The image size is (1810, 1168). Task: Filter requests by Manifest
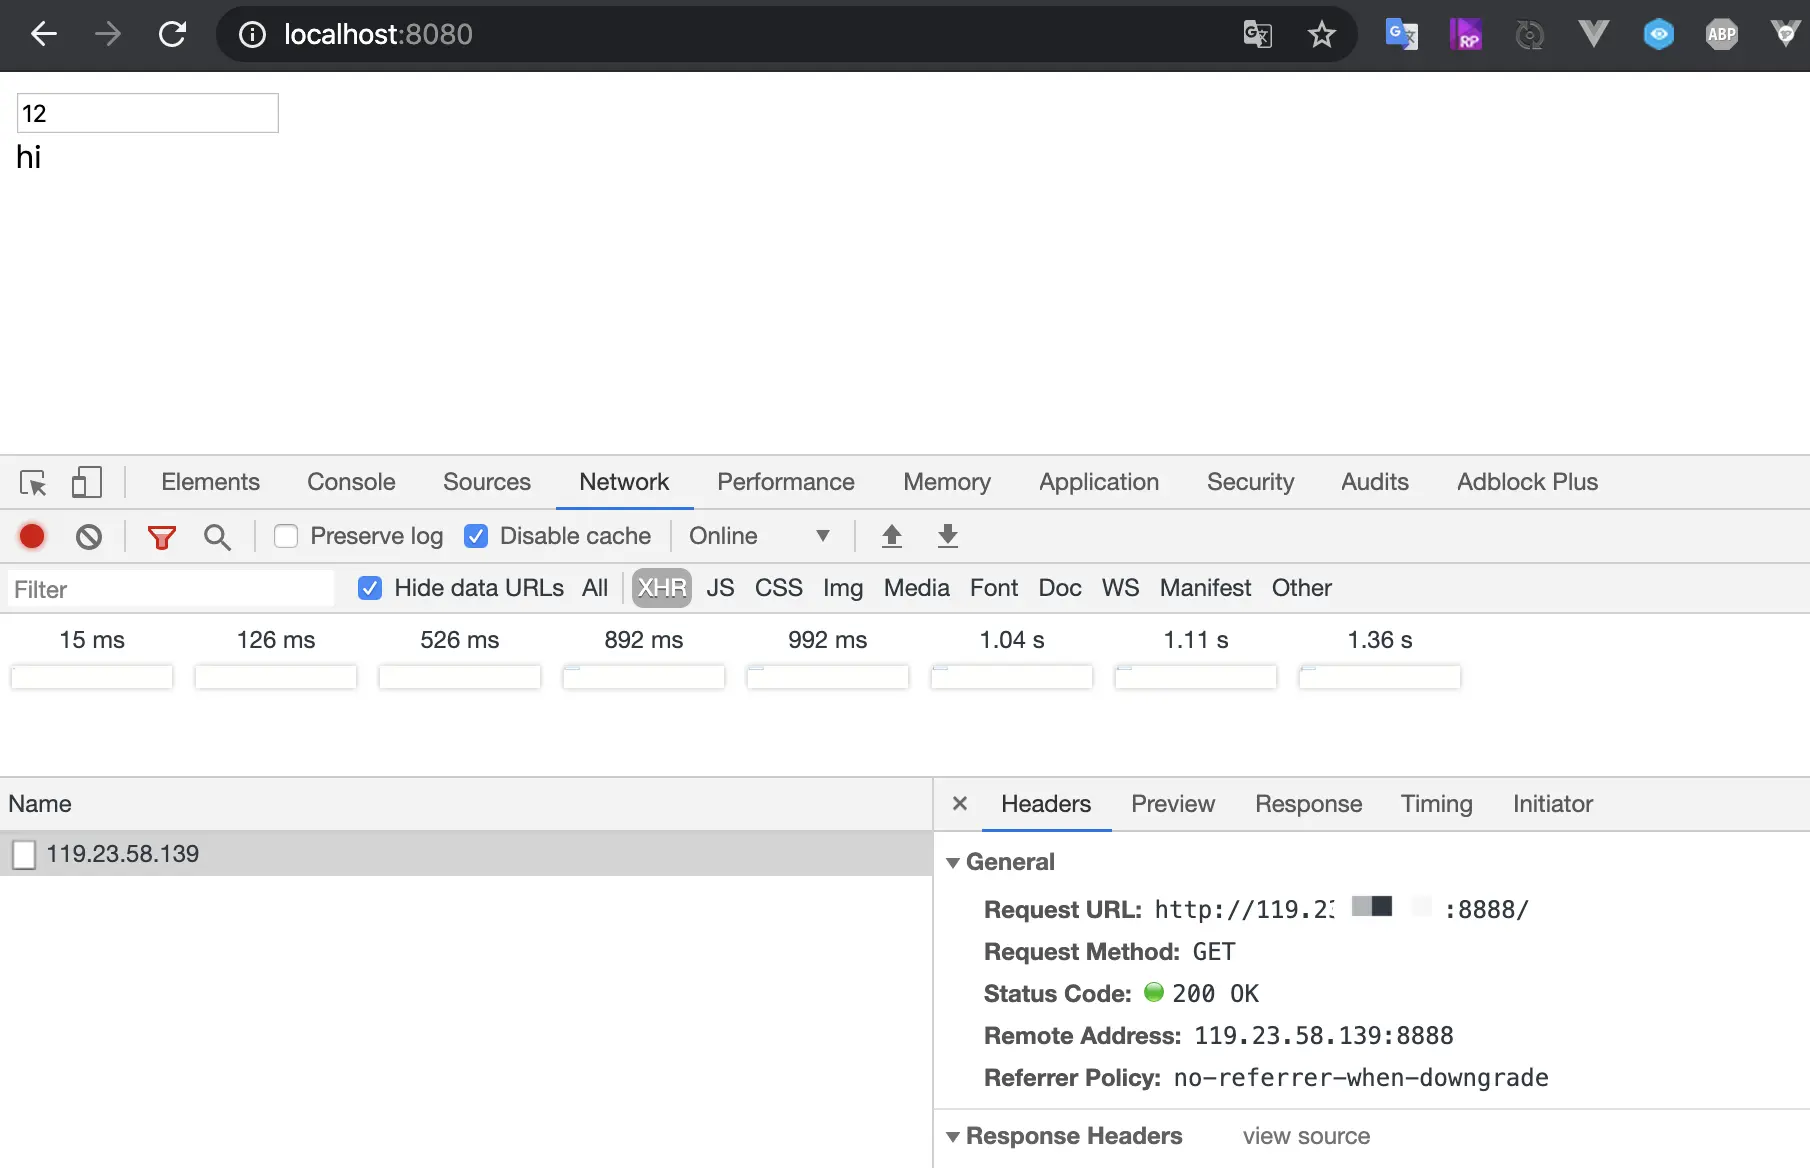tap(1205, 588)
